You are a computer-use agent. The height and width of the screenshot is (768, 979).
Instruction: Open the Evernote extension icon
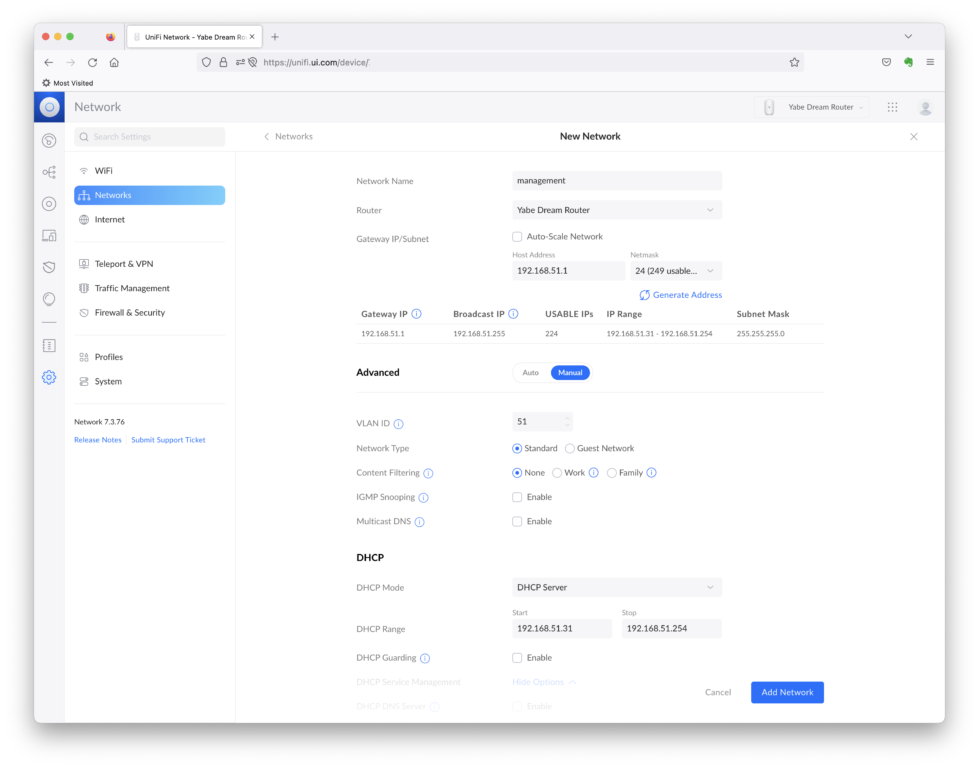point(908,62)
